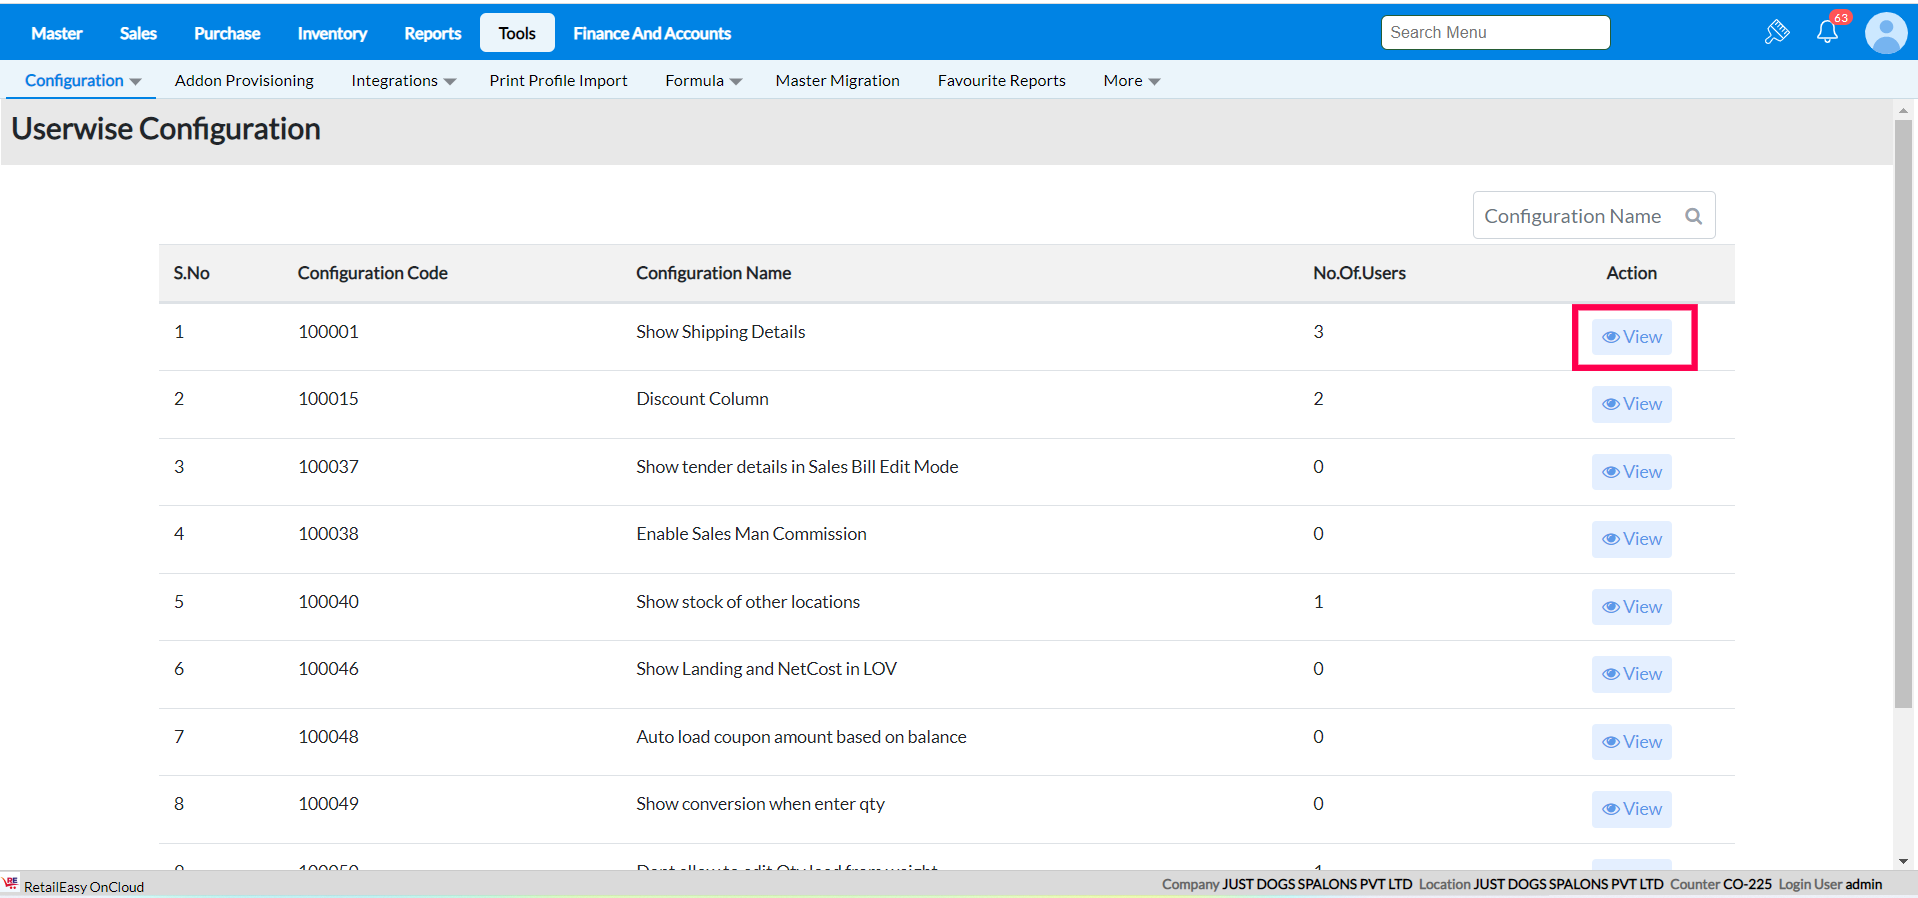View the Show Shipping Details configuration

click(1631, 337)
